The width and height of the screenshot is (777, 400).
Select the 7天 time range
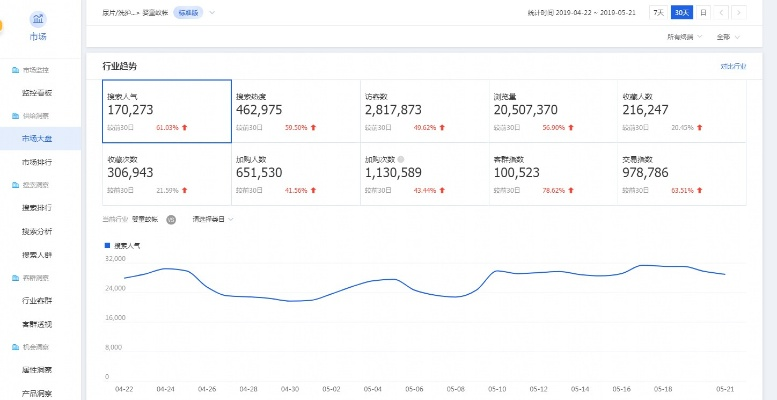(657, 13)
